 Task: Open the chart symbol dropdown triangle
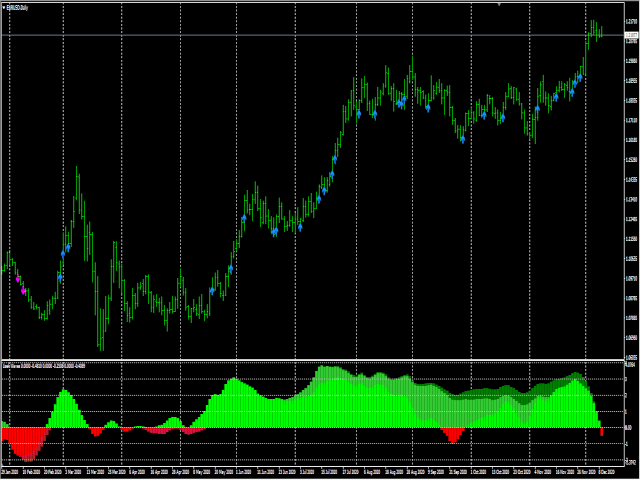4,8
